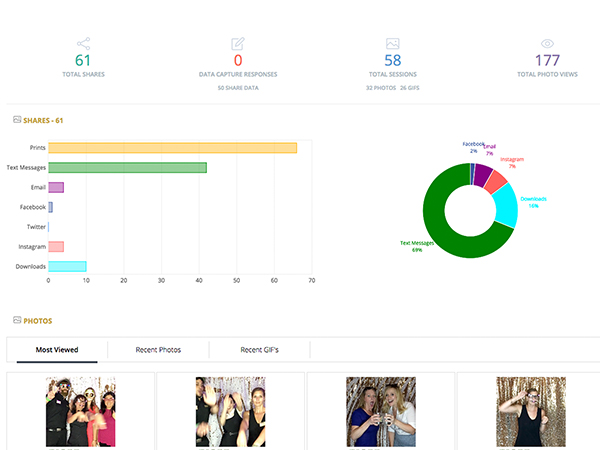Click the 32 Photos text

(381, 88)
